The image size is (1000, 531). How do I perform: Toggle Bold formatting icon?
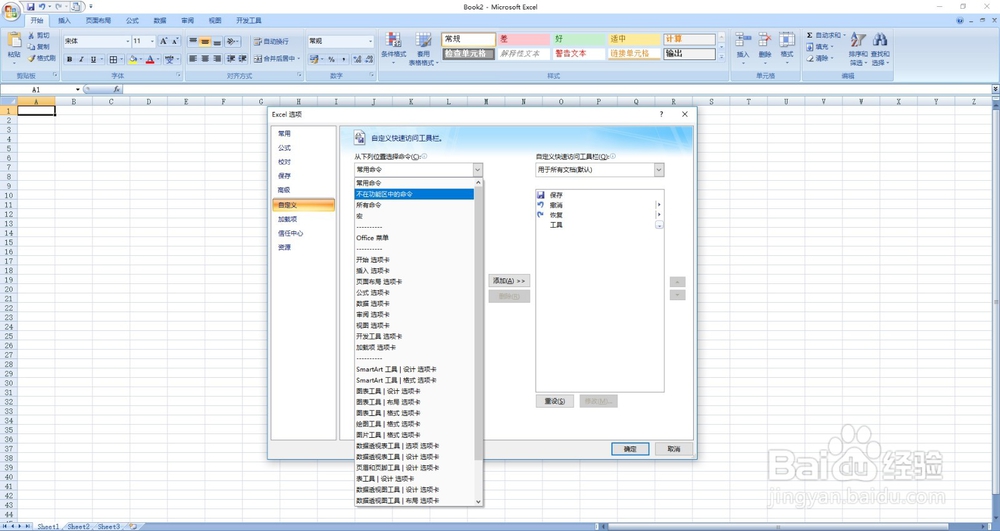(70, 59)
